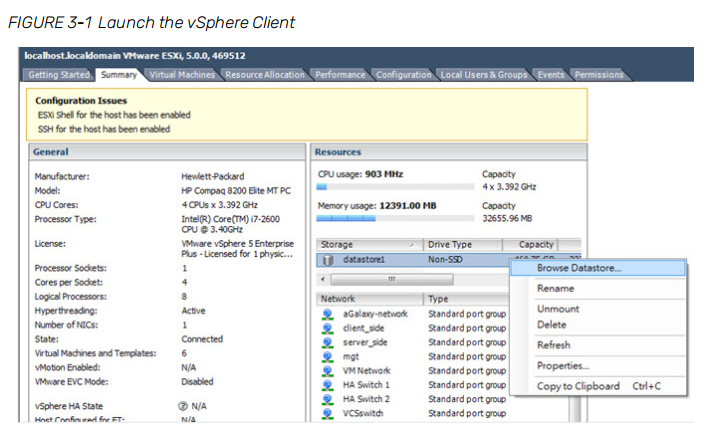This screenshot has height=442, width=709.
Task: Click the HA Switch 1 network icon
Action: (x=327, y=385)
